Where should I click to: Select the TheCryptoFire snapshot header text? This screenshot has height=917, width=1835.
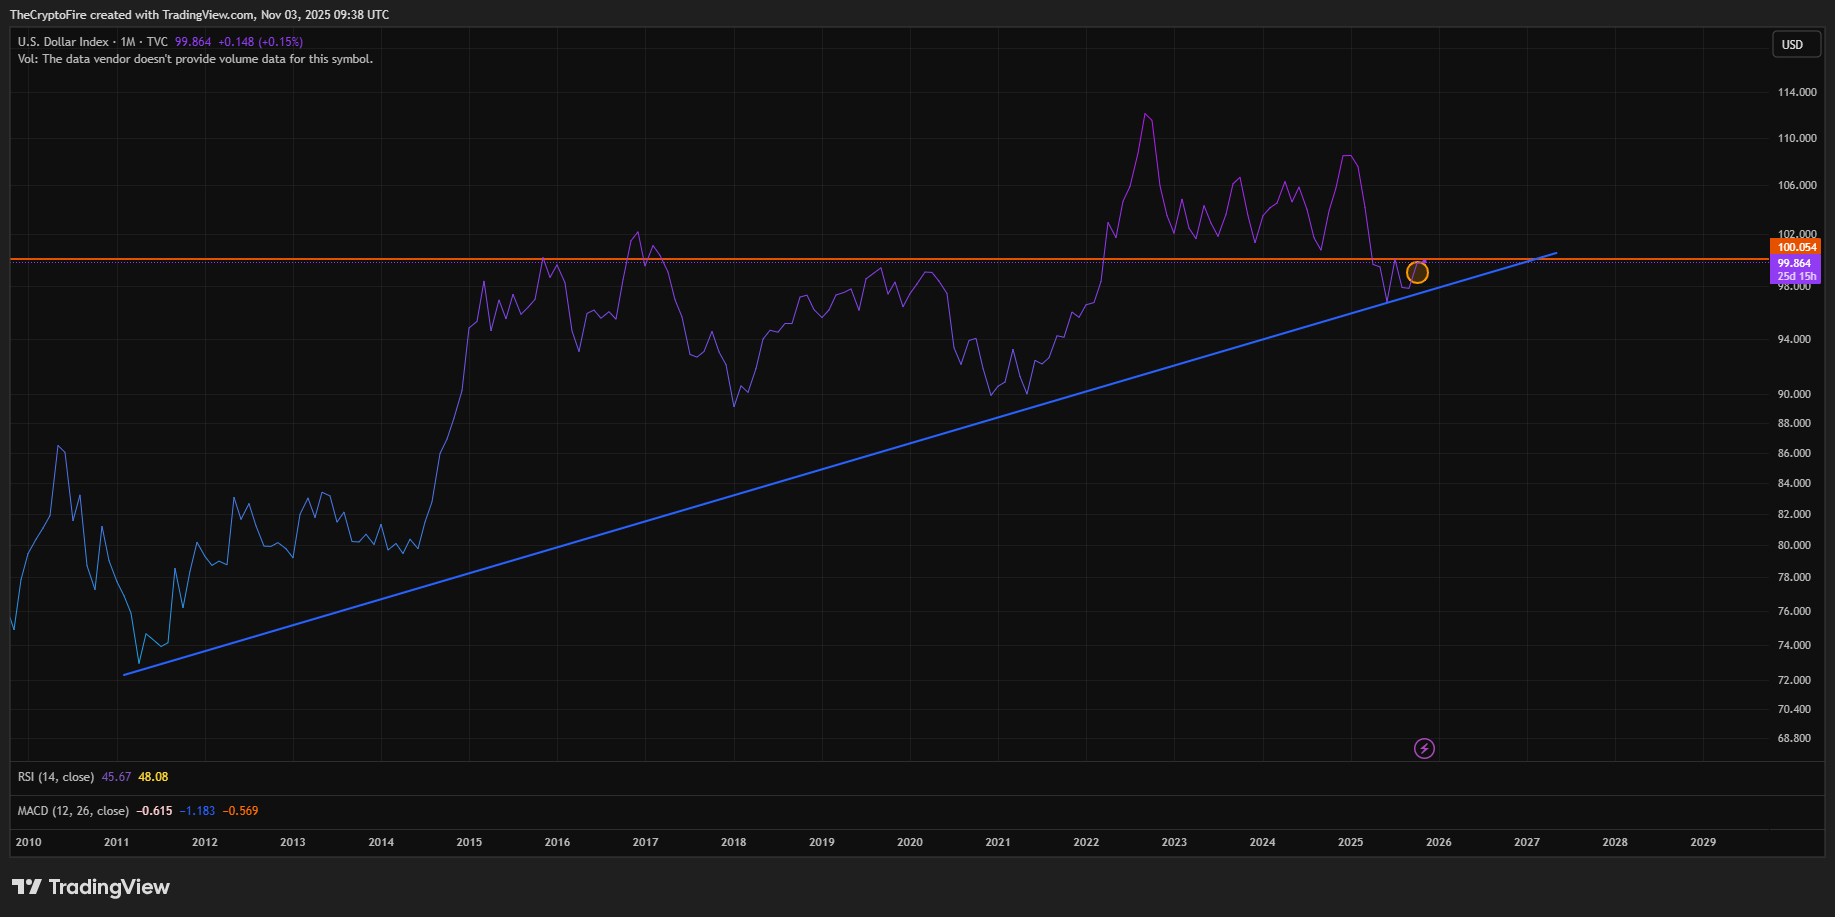click(200, 15)
